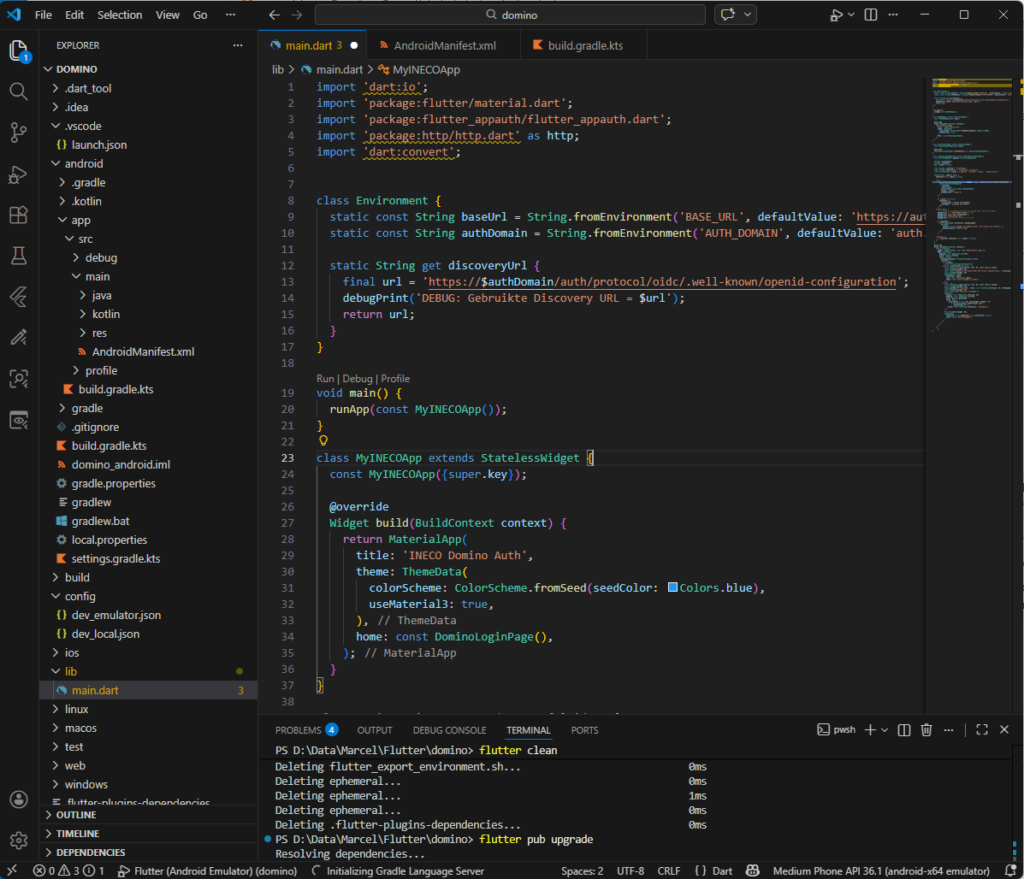Maximize the terminal panel size

[x=982, y=730]
